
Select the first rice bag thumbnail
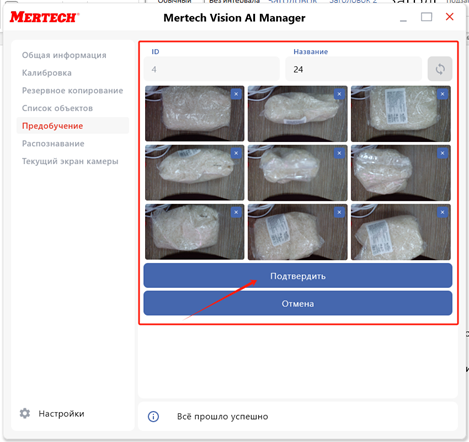tap(195, 114)
